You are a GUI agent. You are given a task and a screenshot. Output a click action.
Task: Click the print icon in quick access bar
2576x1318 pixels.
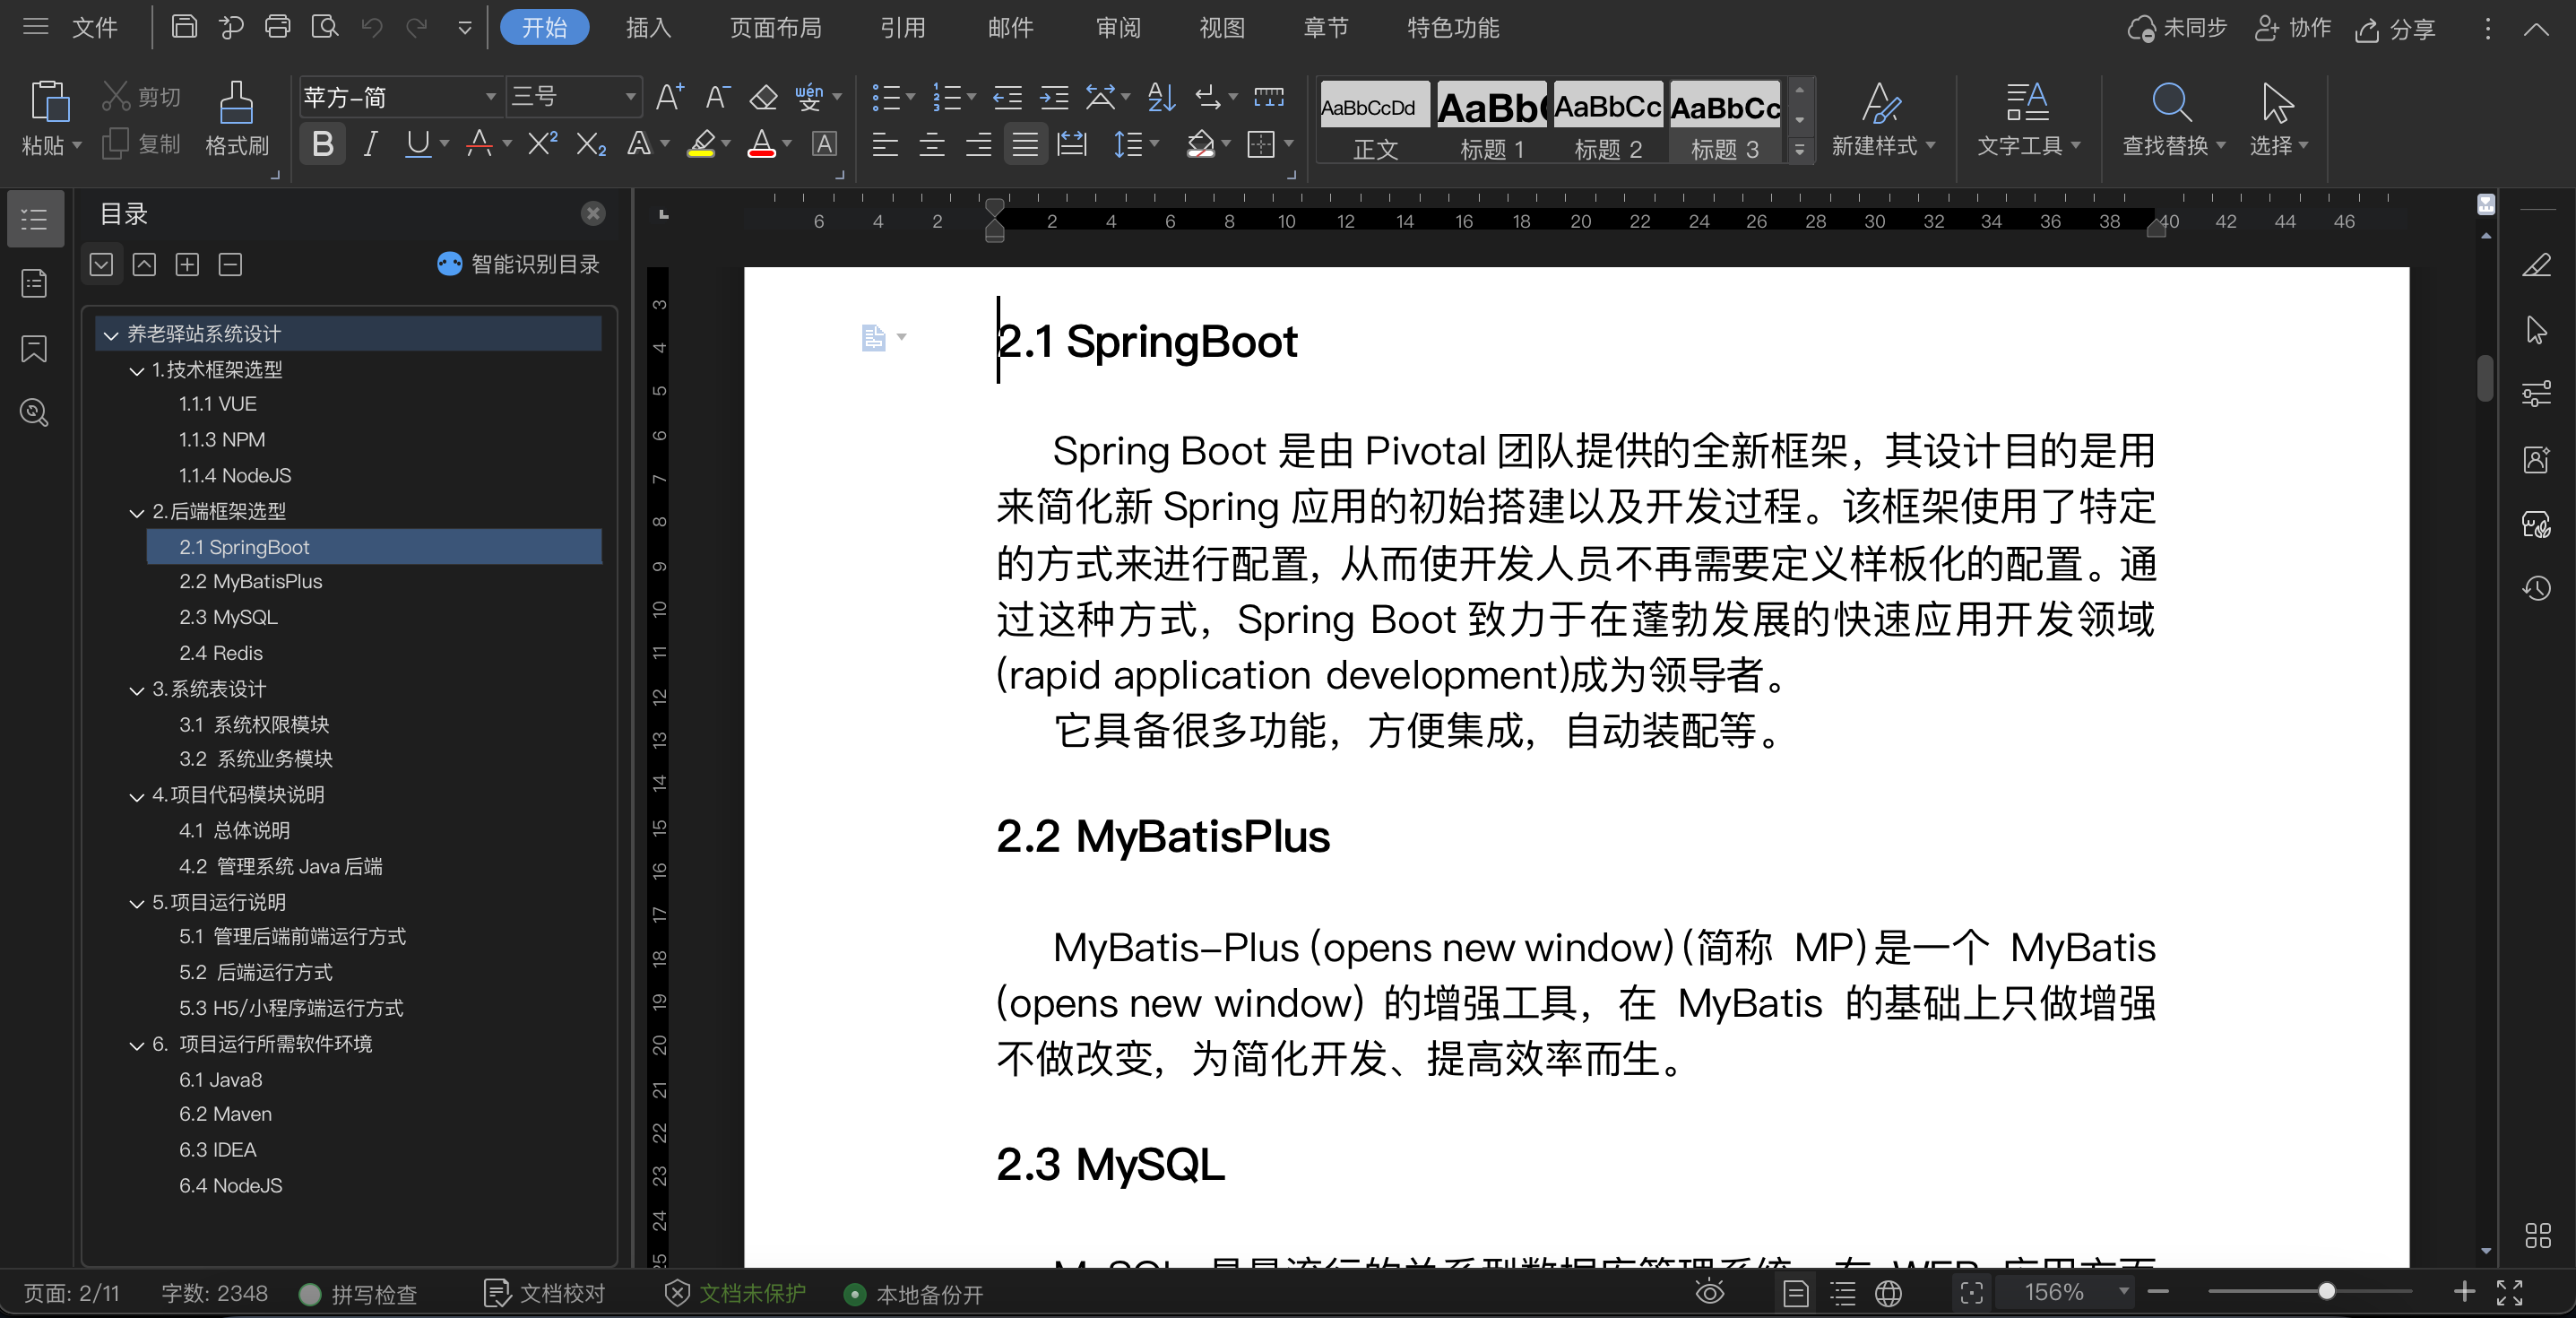[277, 28]
